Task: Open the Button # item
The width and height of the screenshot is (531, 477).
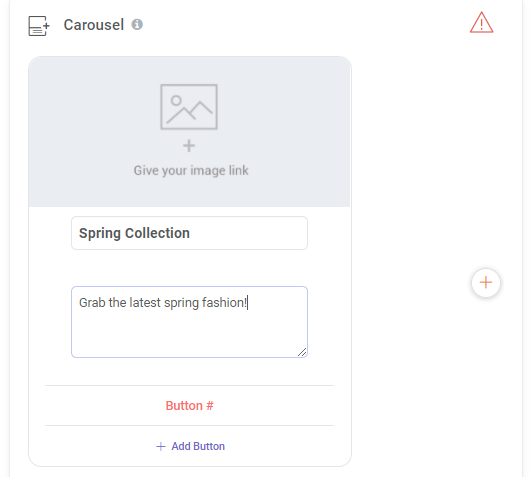Action: [190, 406]
